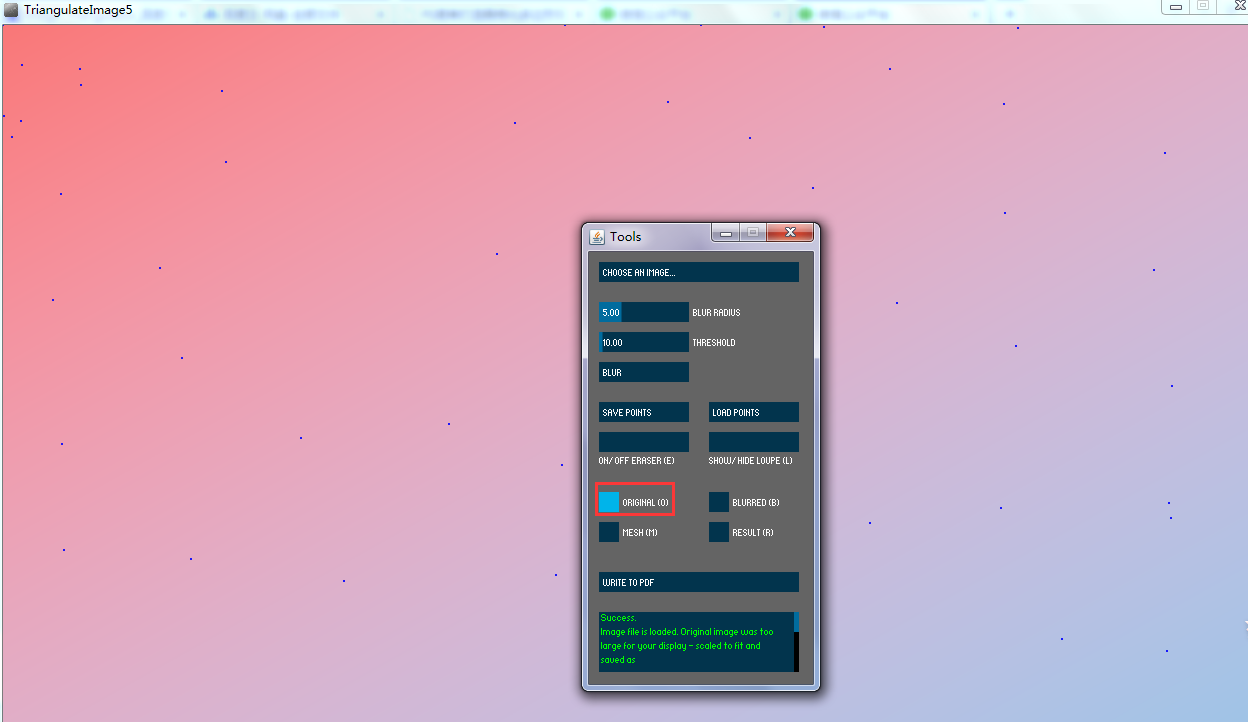Toggle the Show/Hide Loupe switch
This screenshot has height=722, width=1248.
point(753,442)
